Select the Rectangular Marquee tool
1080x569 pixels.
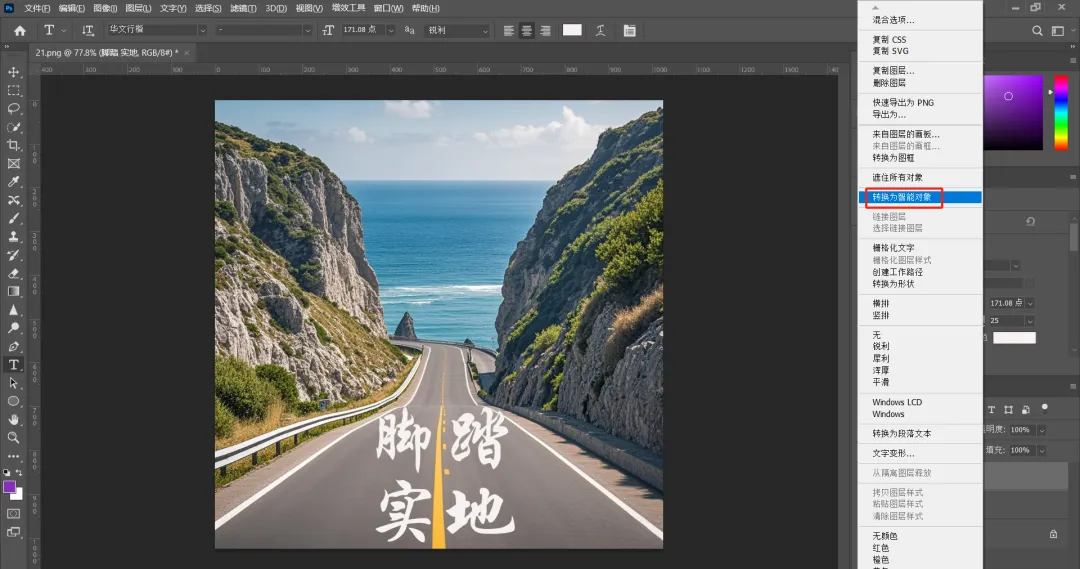point(13,90)
